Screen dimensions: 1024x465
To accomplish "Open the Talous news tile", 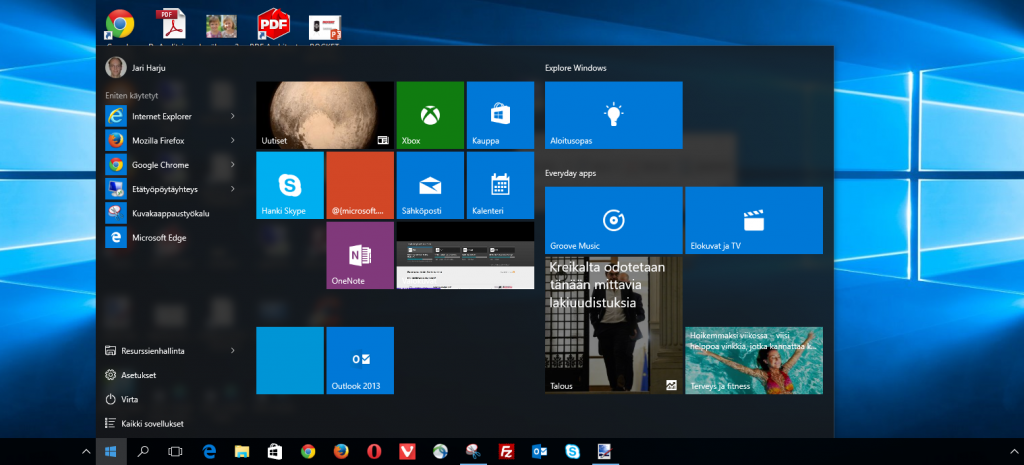I will pyautogui.click(x=613, y=325).
